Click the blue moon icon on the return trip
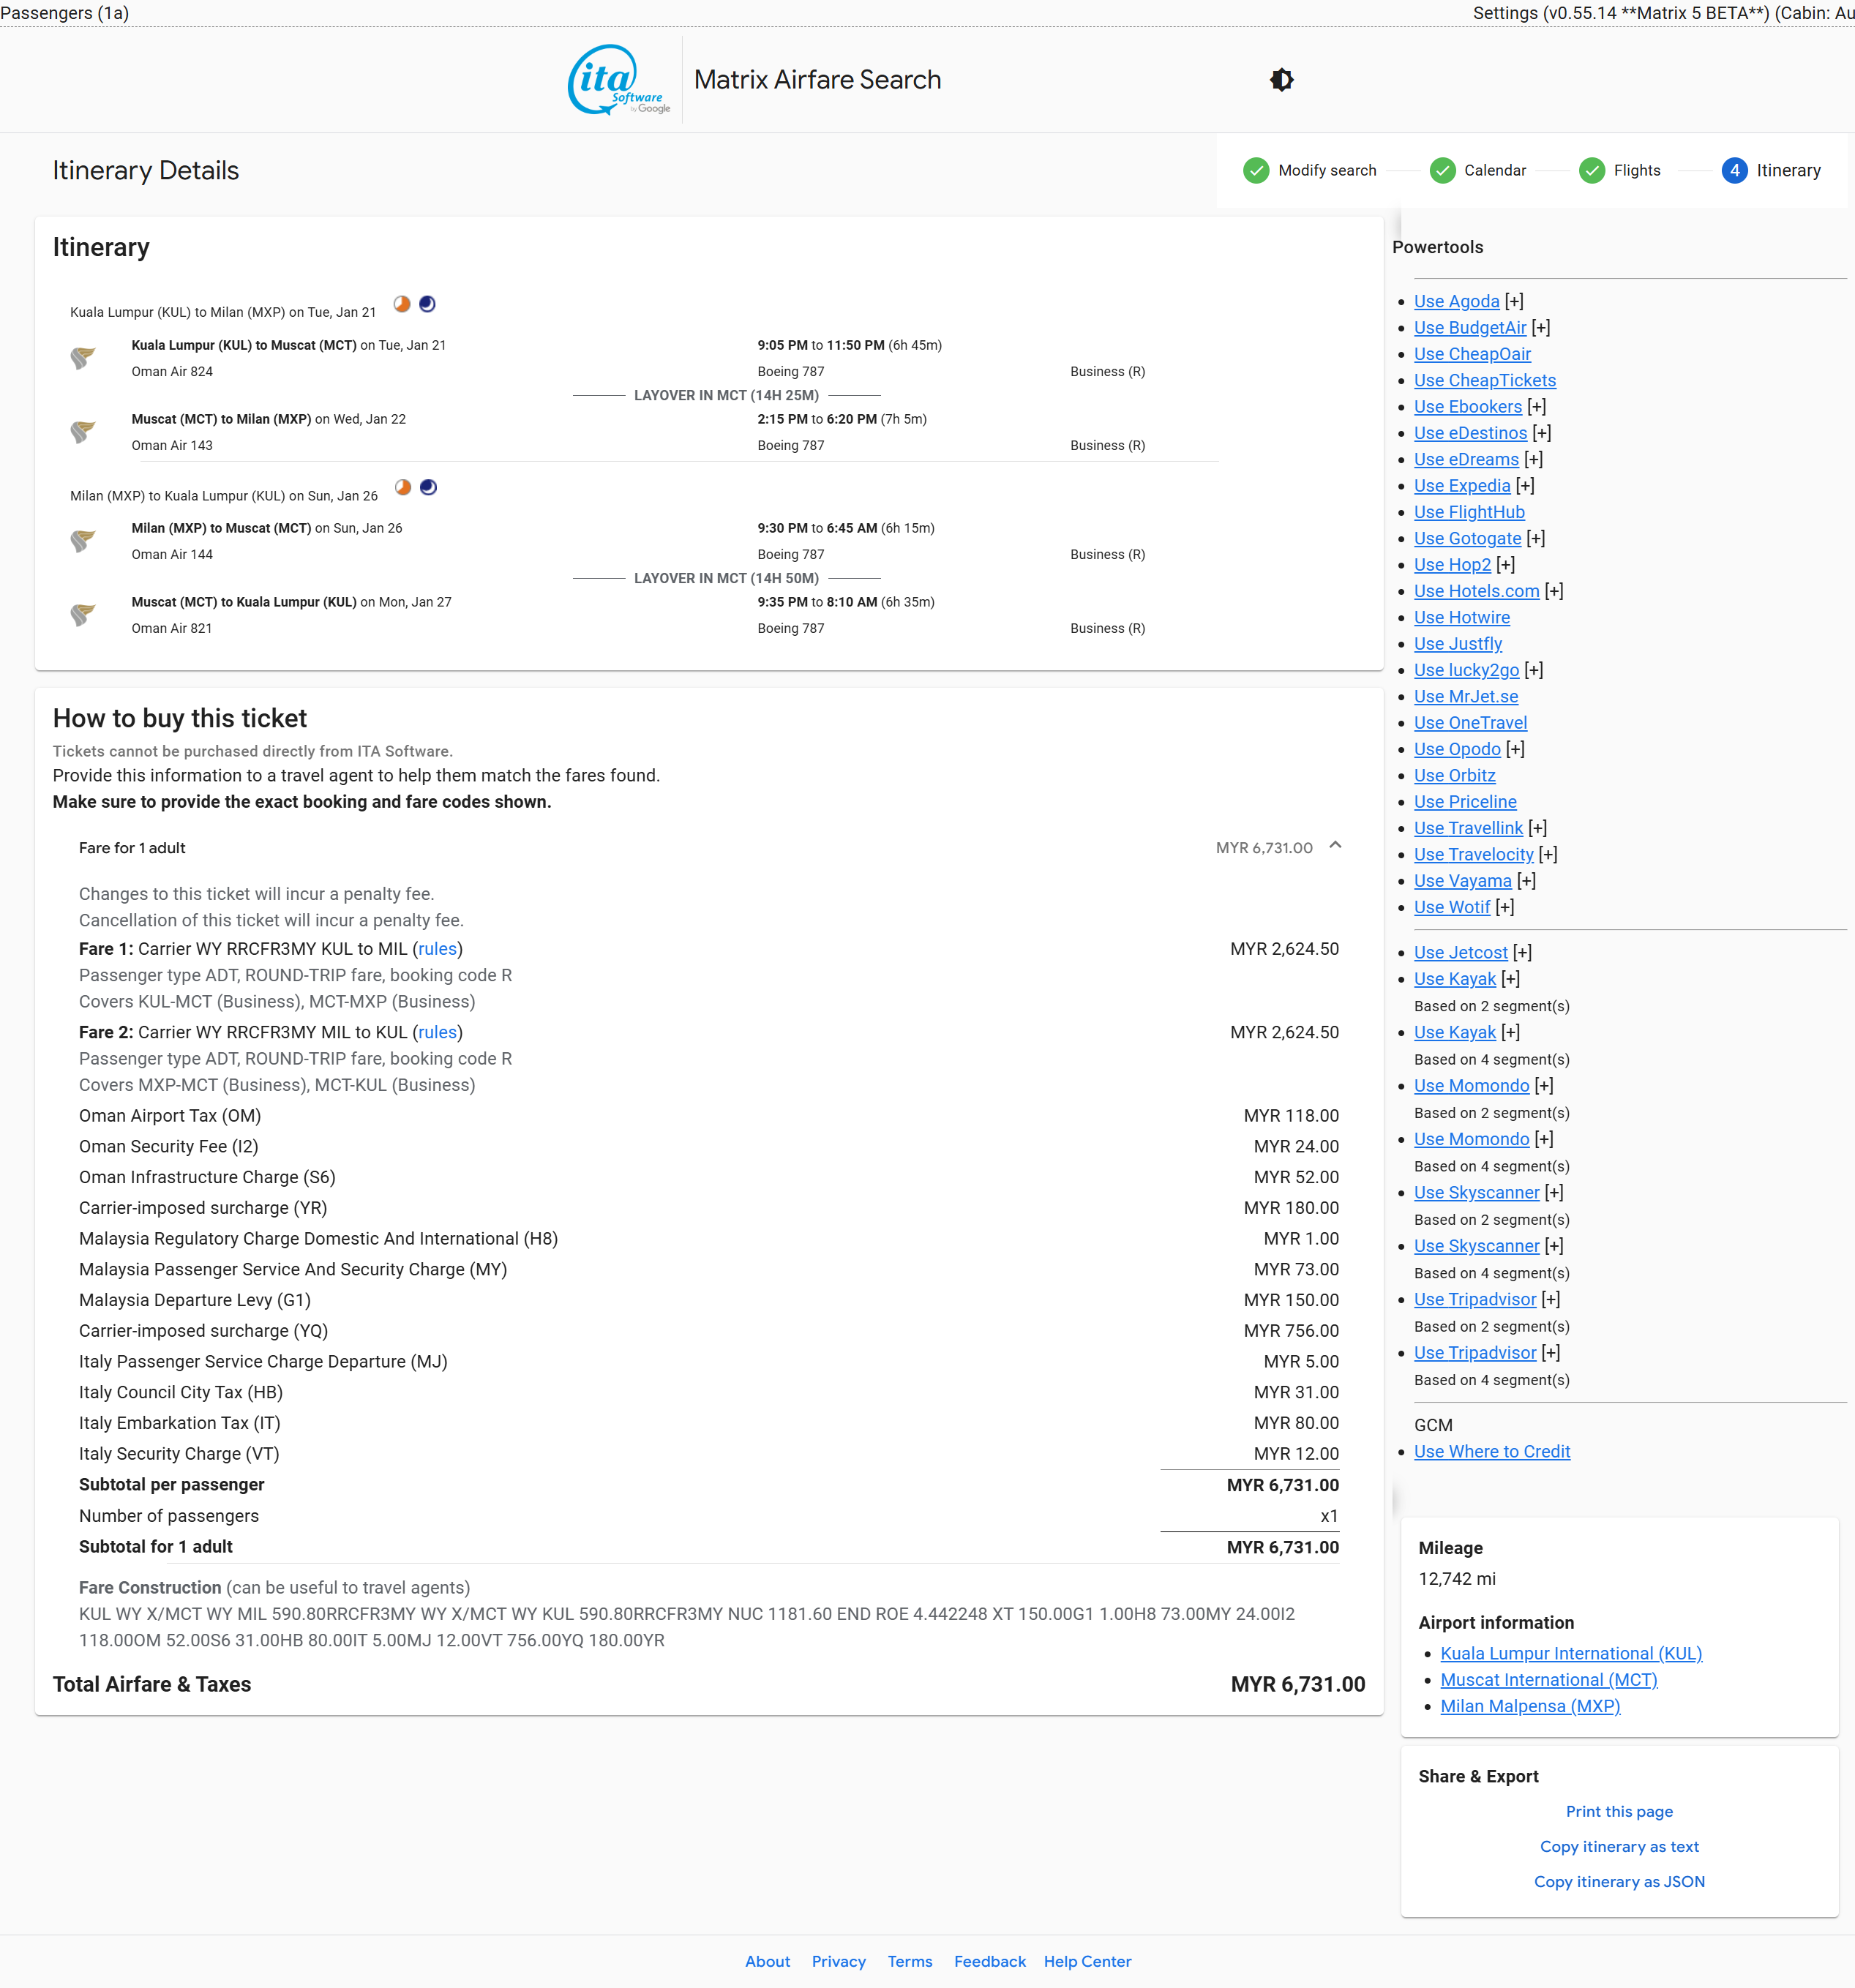Image resolution: width=1855 pixels, height=1988 pixels. (x=428, y=487)
